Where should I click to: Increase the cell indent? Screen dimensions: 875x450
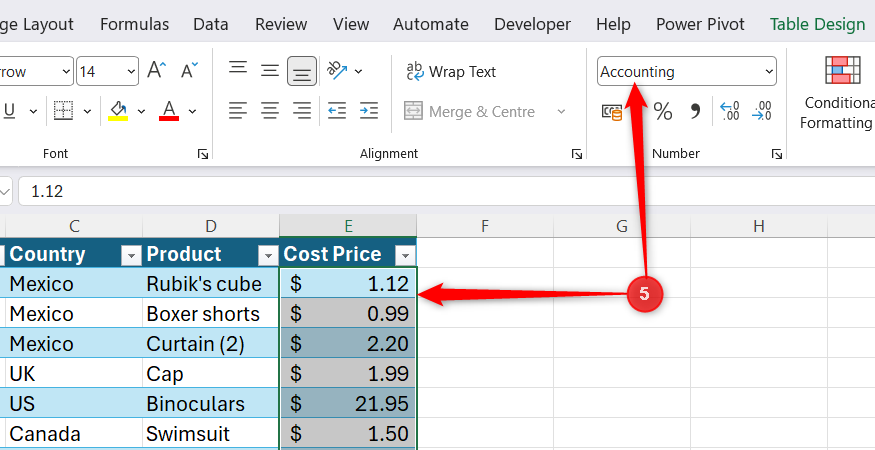coord(369,111)
